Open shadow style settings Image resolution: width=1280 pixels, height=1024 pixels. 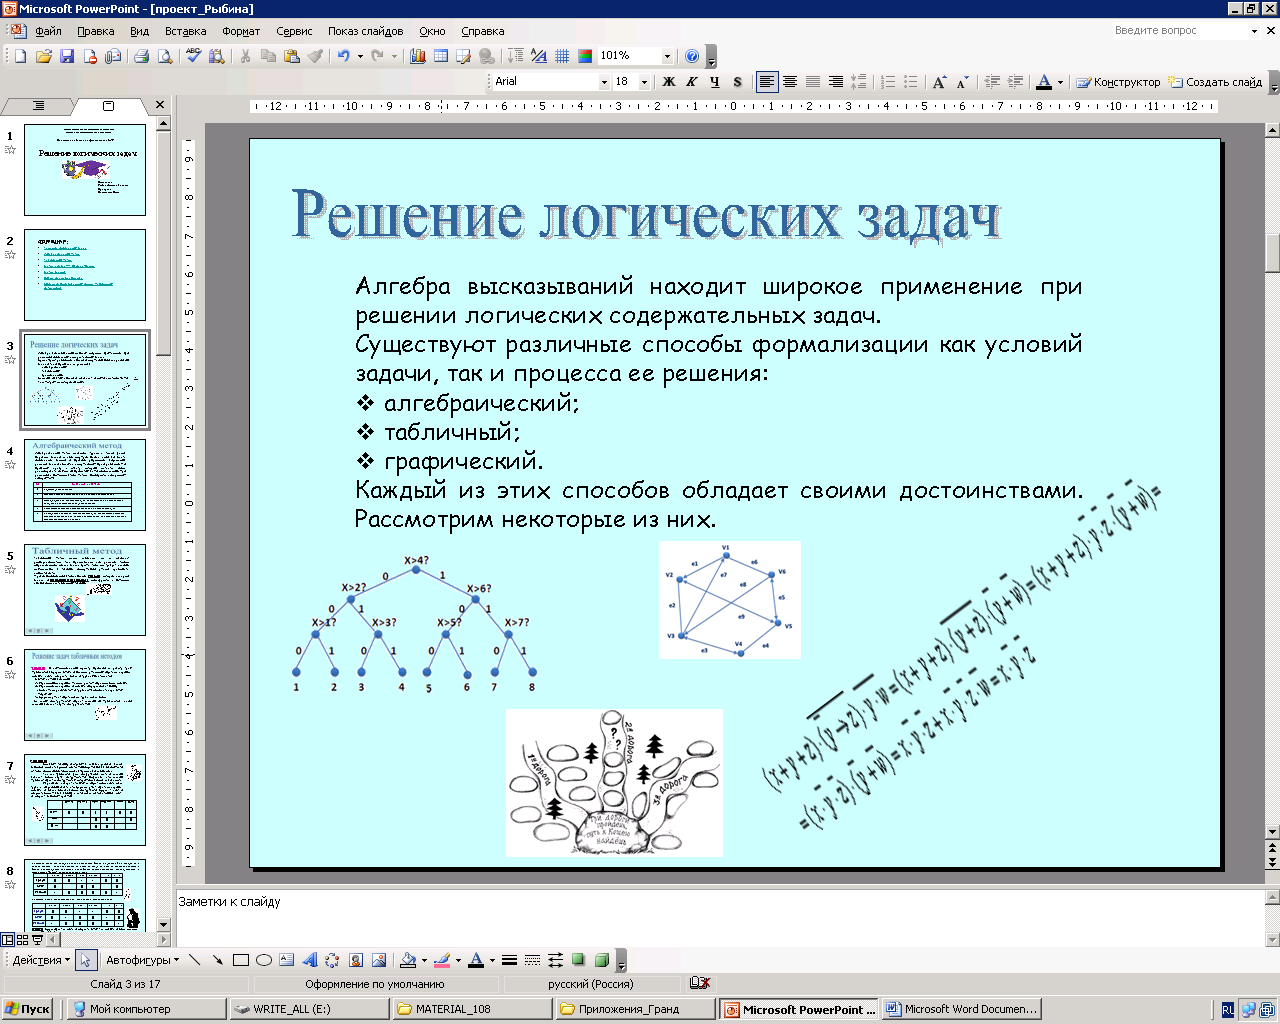click(578, 960)
